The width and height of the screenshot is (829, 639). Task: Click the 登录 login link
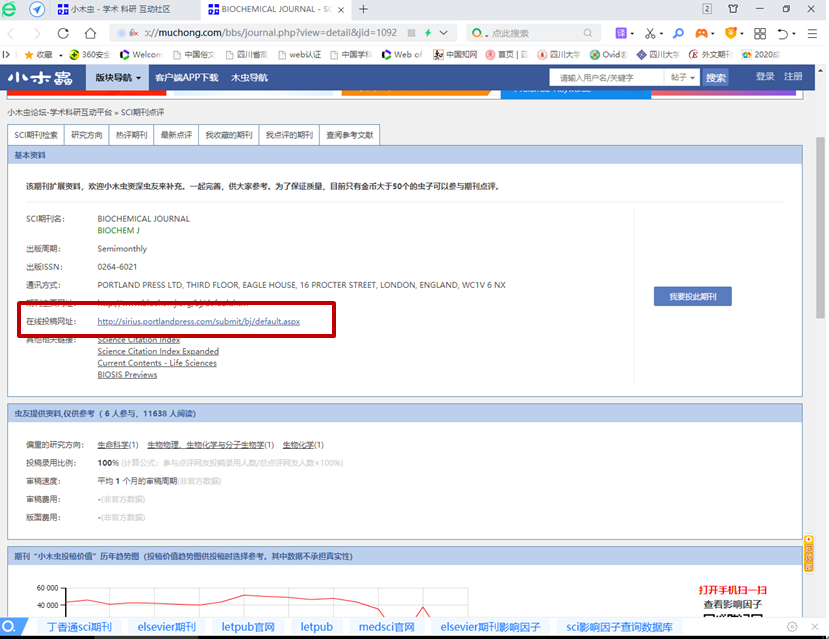(765, 77)
